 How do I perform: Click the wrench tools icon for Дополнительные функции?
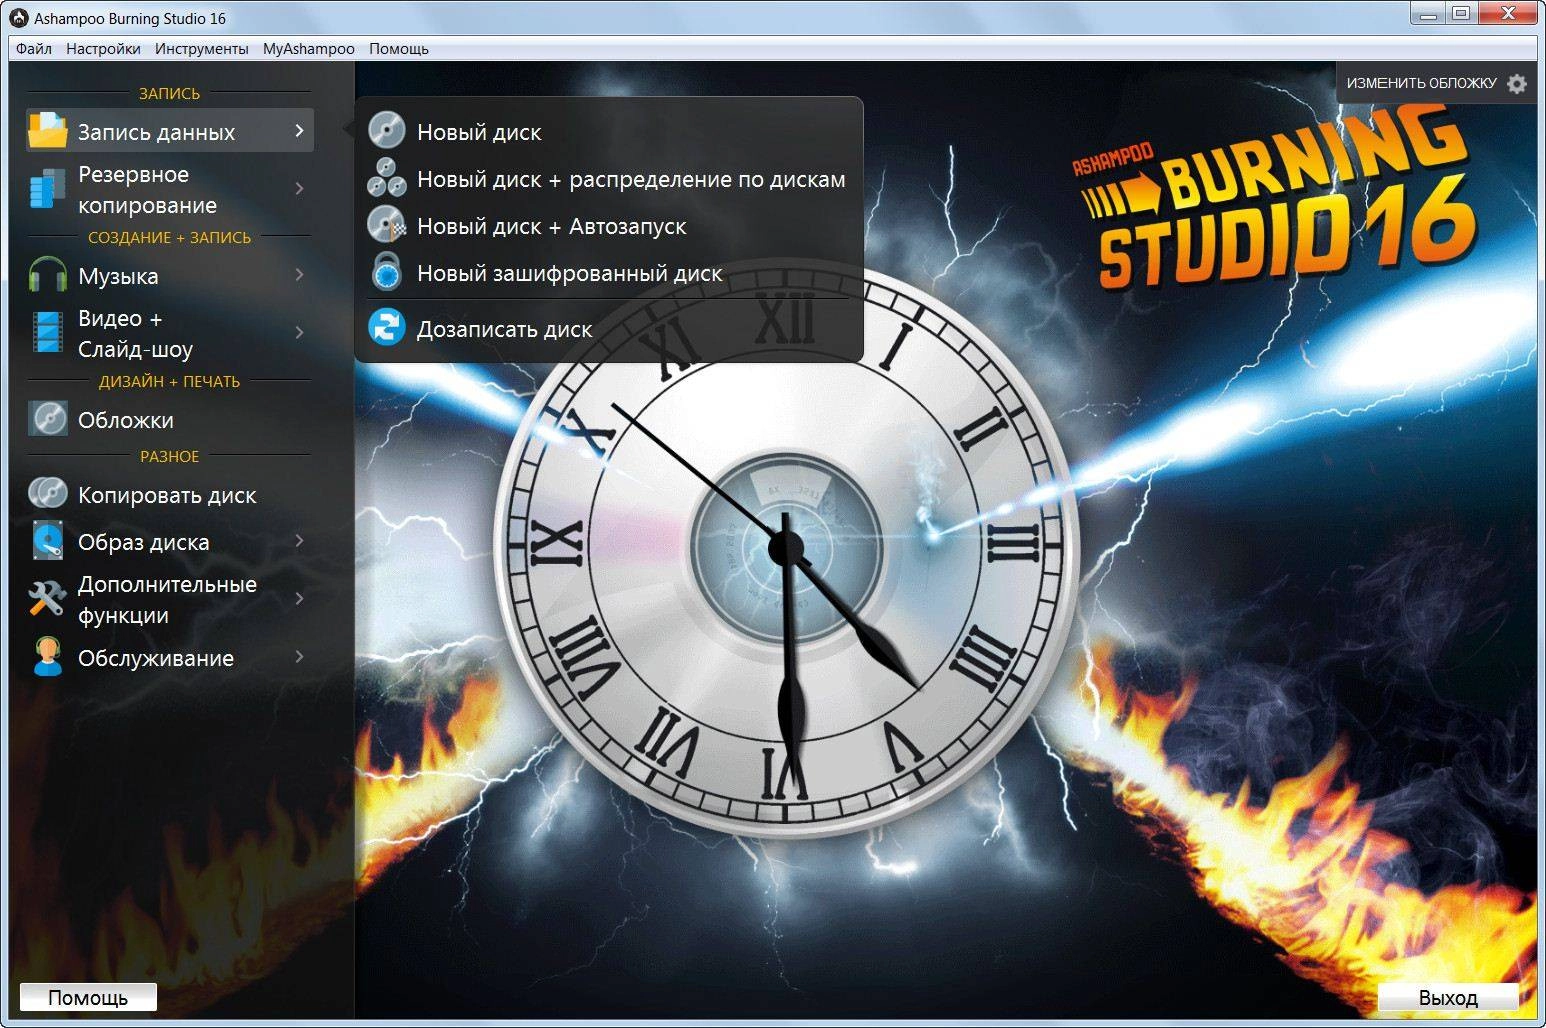(47, 599)
